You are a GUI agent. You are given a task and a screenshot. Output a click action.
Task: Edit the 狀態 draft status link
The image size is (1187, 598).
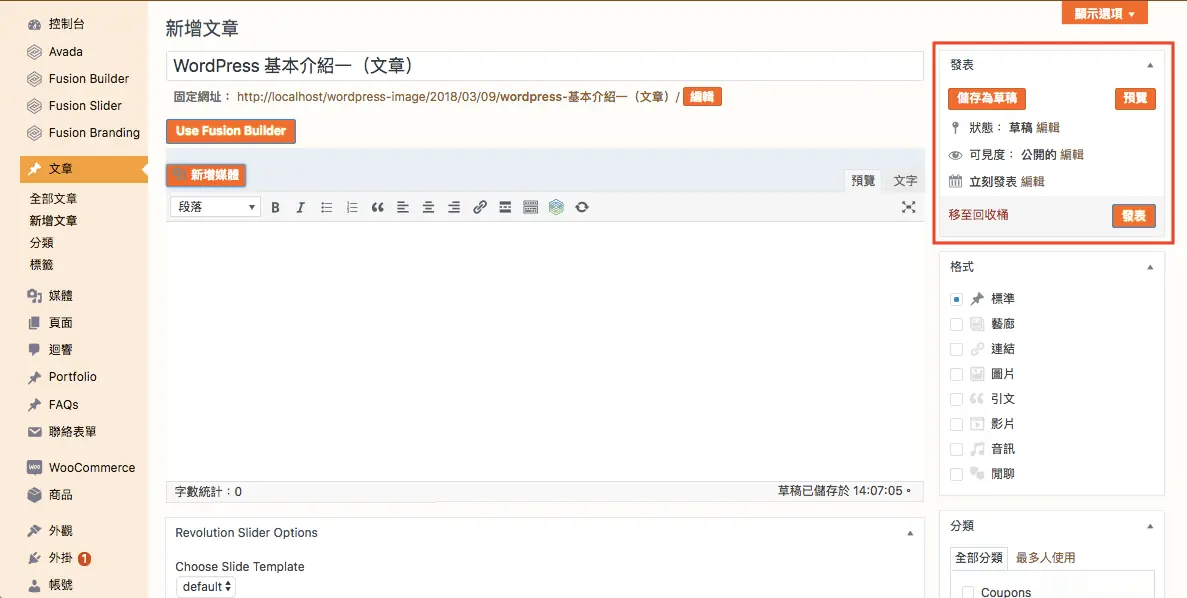pos(1048,128)
